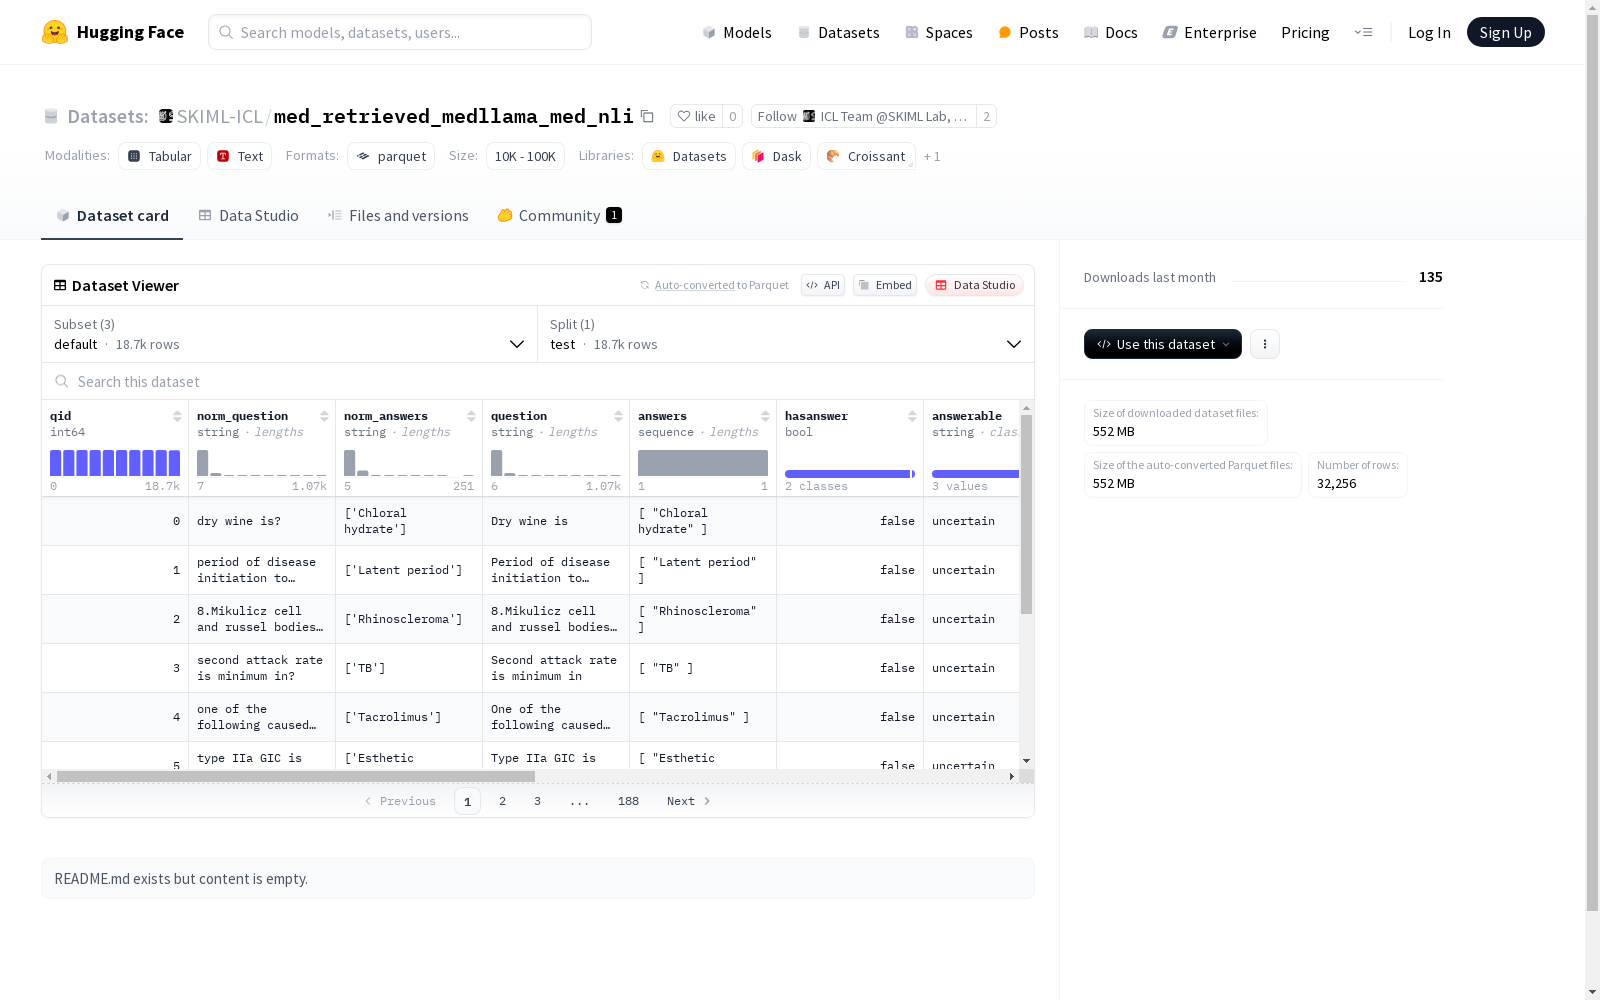1600x1000 pixels.
Task: Select the Croissant library tag
Action: pos(866,156)
